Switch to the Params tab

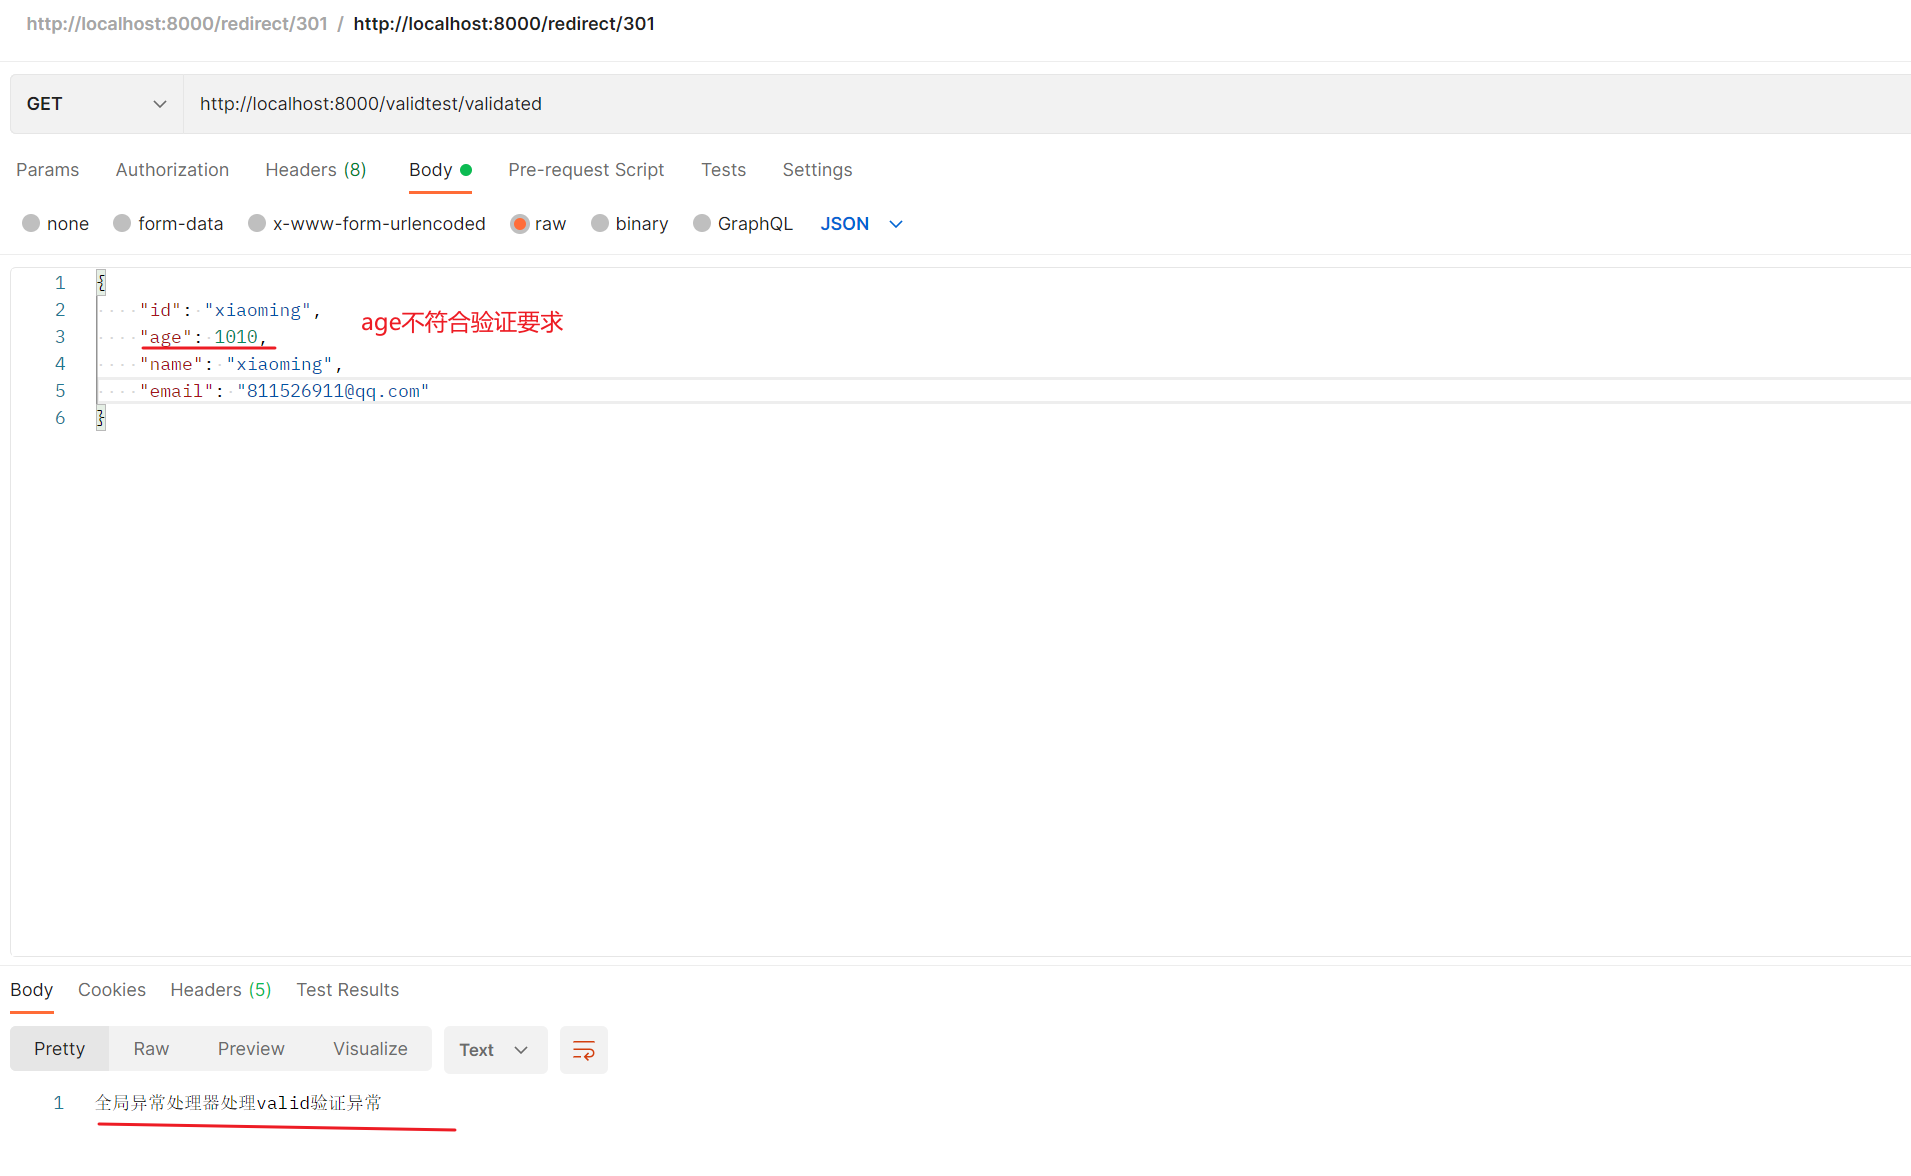point(48,170)
